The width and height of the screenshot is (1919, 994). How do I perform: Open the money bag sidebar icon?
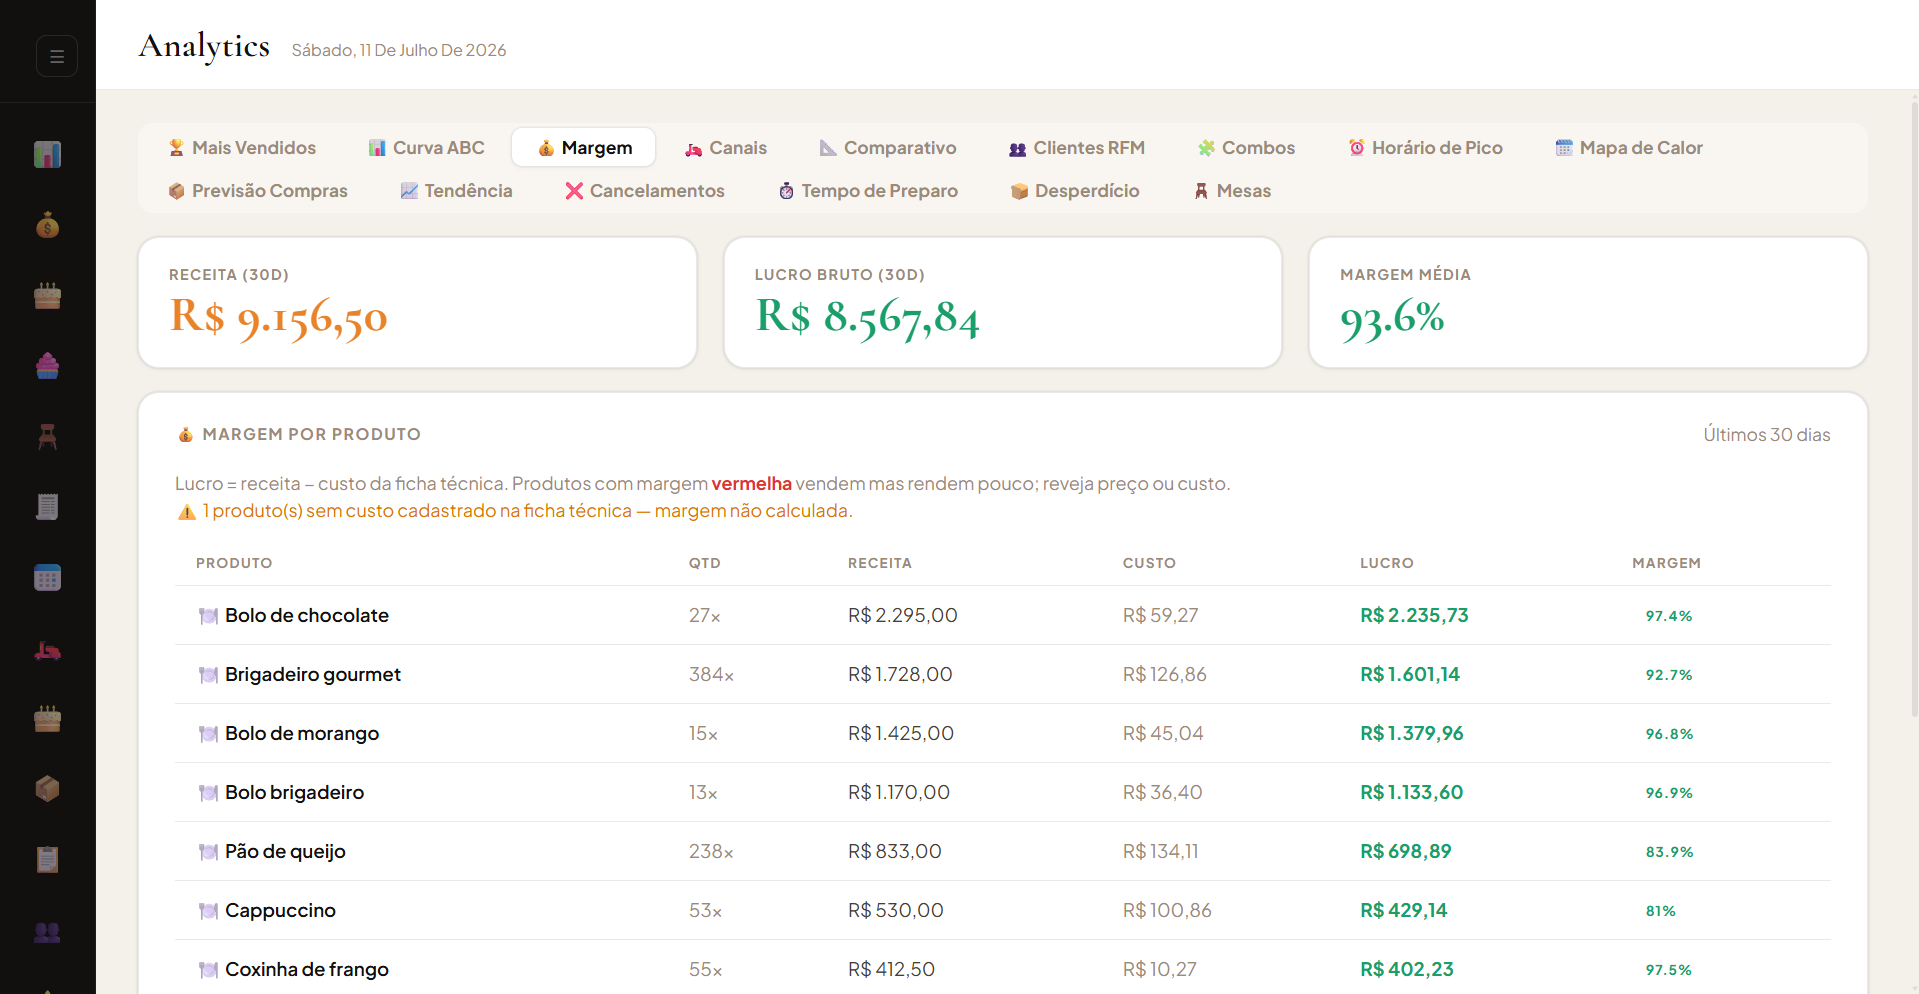pos(47,226)
